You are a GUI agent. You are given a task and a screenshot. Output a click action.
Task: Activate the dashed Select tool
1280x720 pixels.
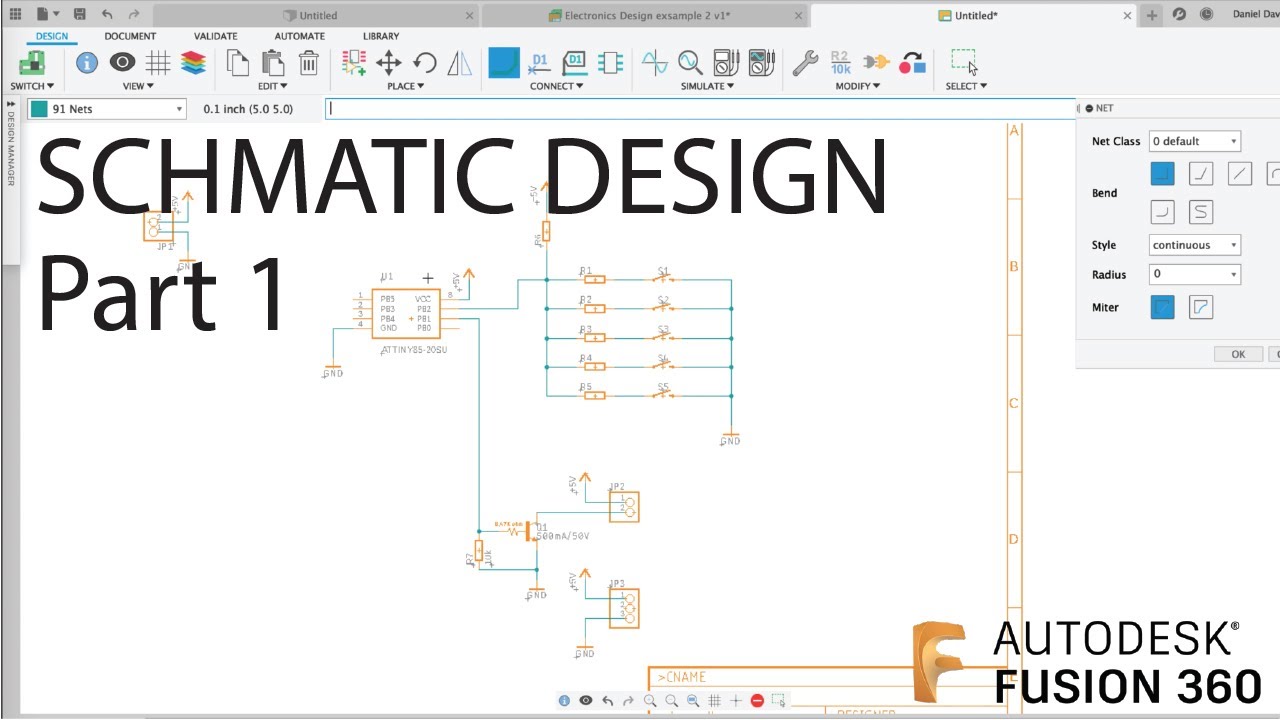[964, 62]
